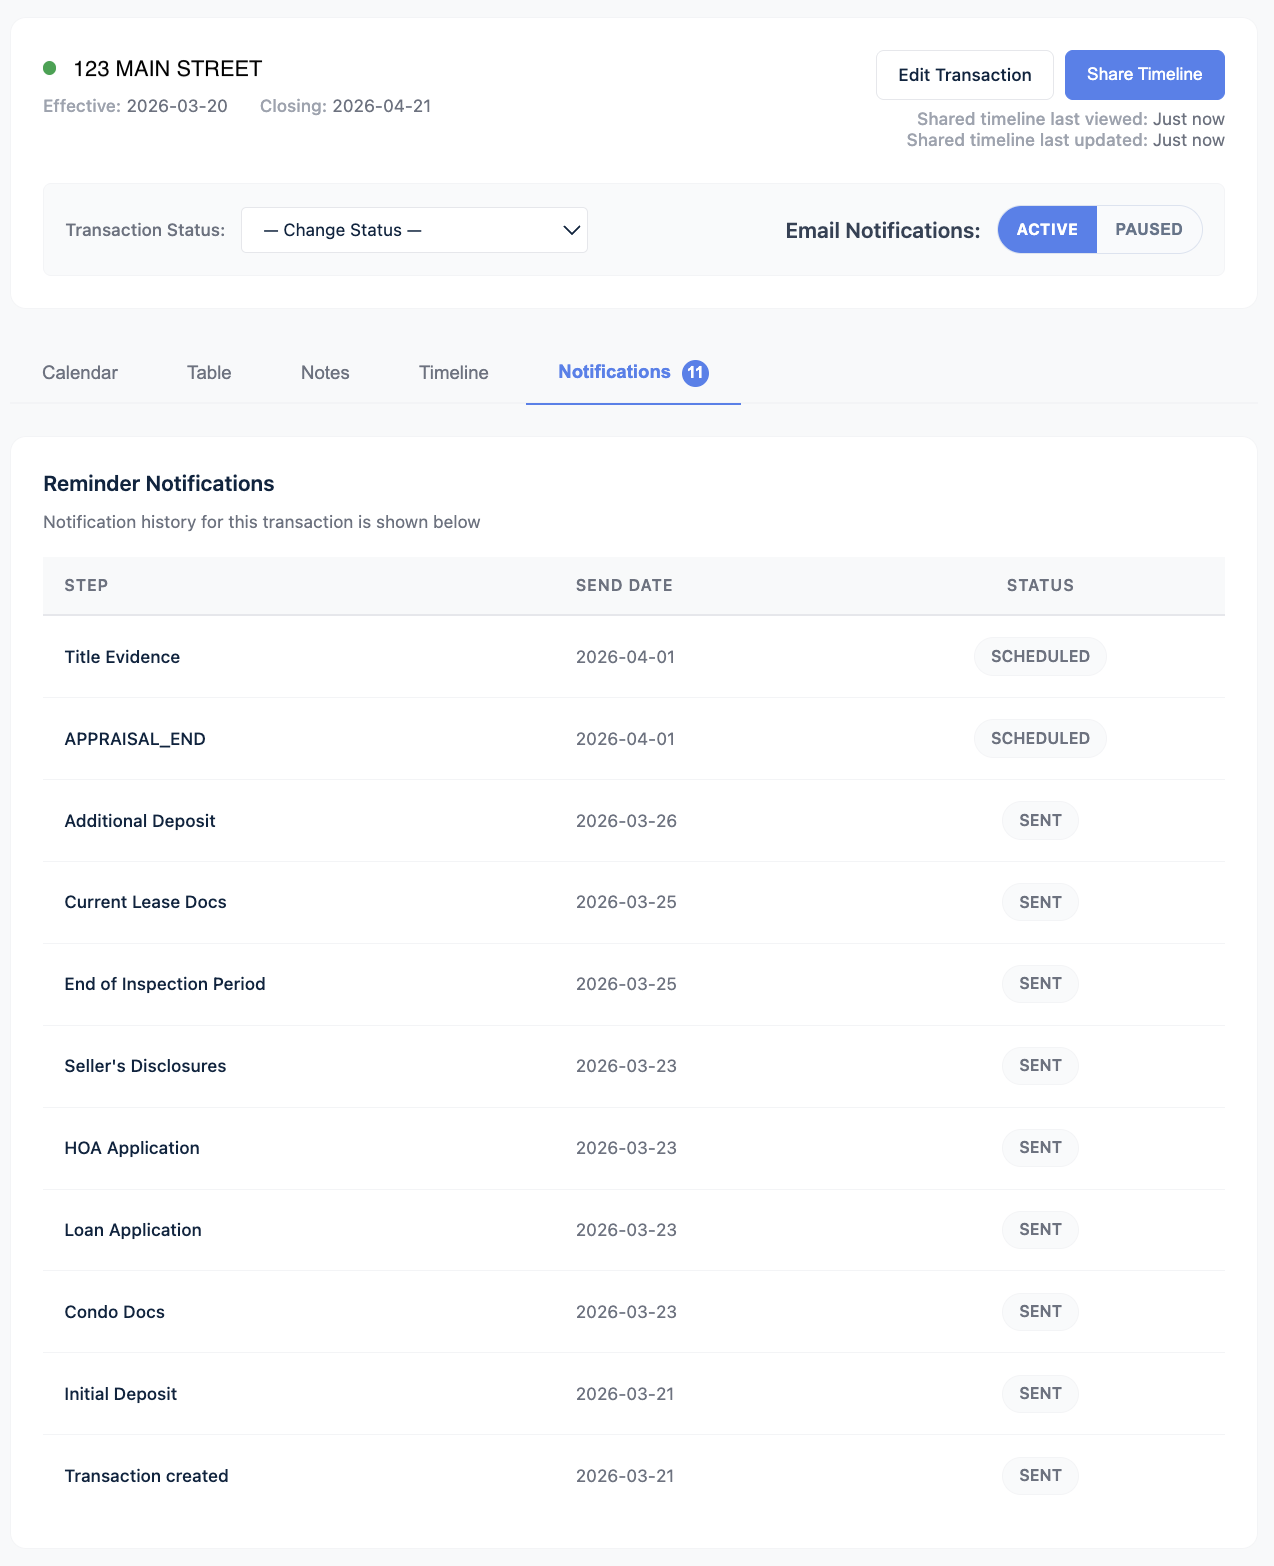Viewport: 1274px width, 1566px height.
Task: Select the End of Inspection Period row
Action: tap(165, 984)
